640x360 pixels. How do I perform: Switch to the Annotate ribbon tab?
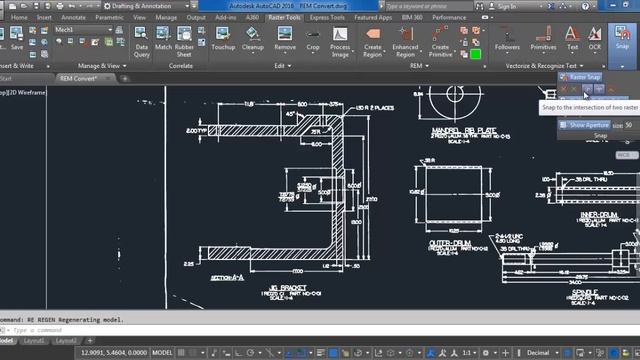73,18
